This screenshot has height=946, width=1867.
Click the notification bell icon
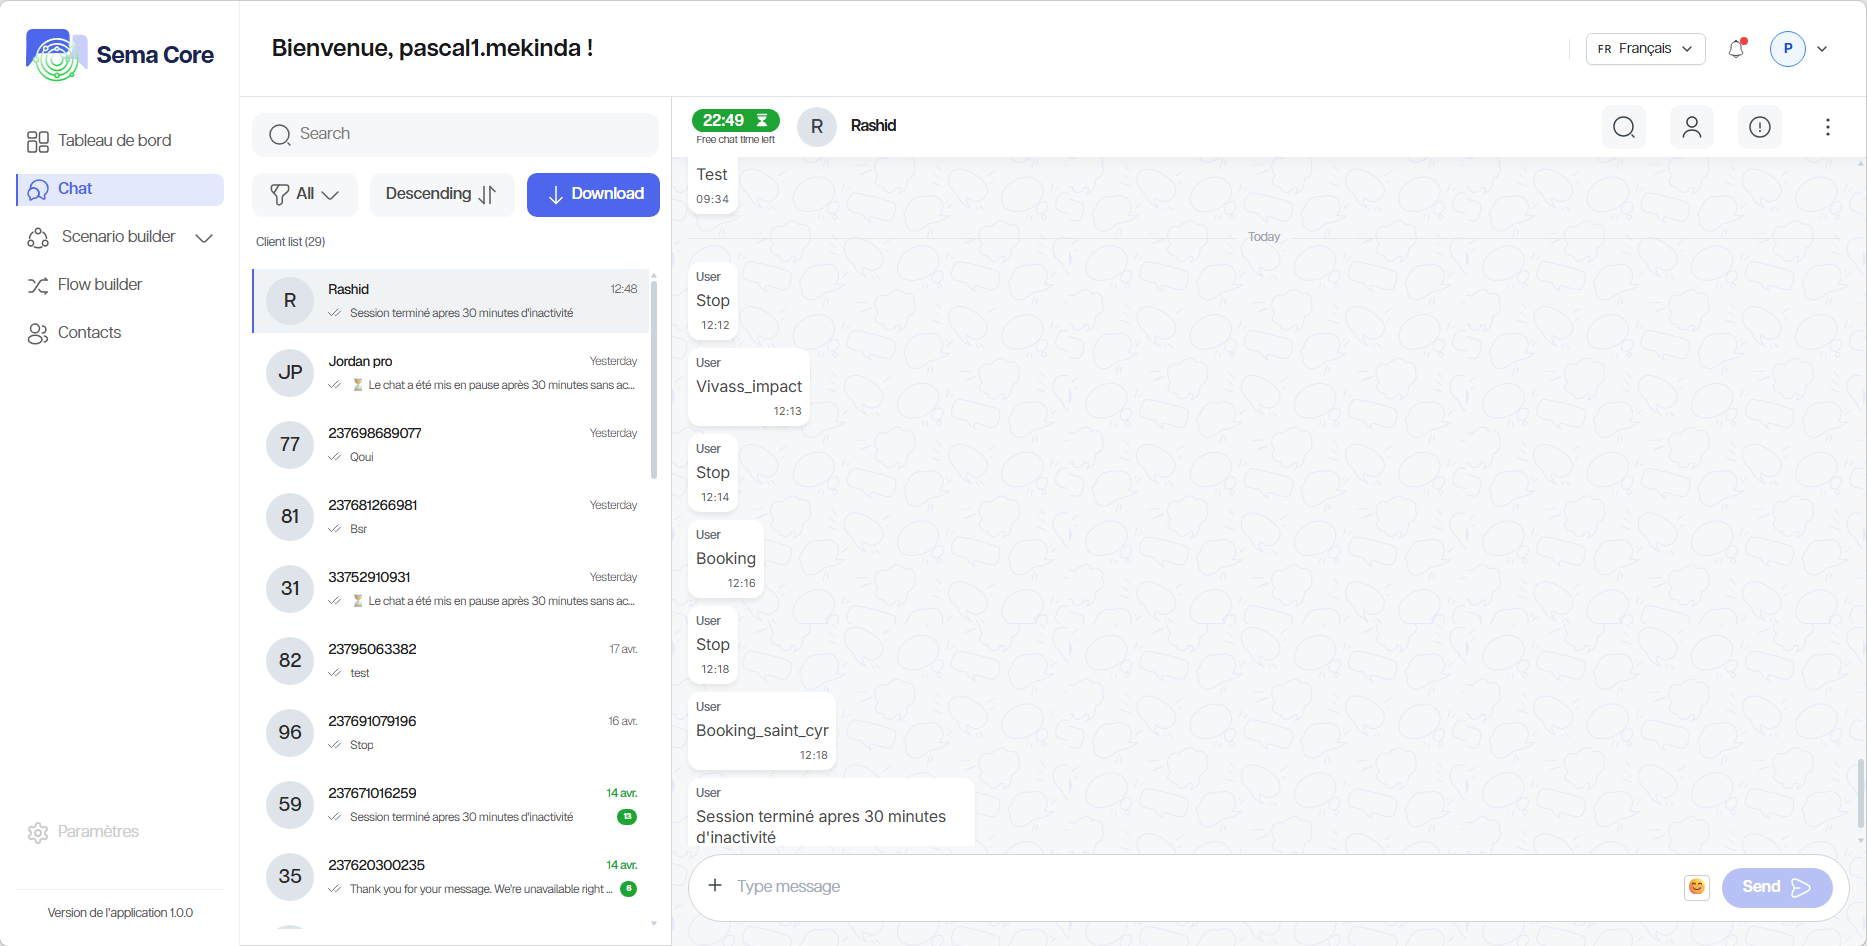pyautogui.click(x=1736, y=49)
